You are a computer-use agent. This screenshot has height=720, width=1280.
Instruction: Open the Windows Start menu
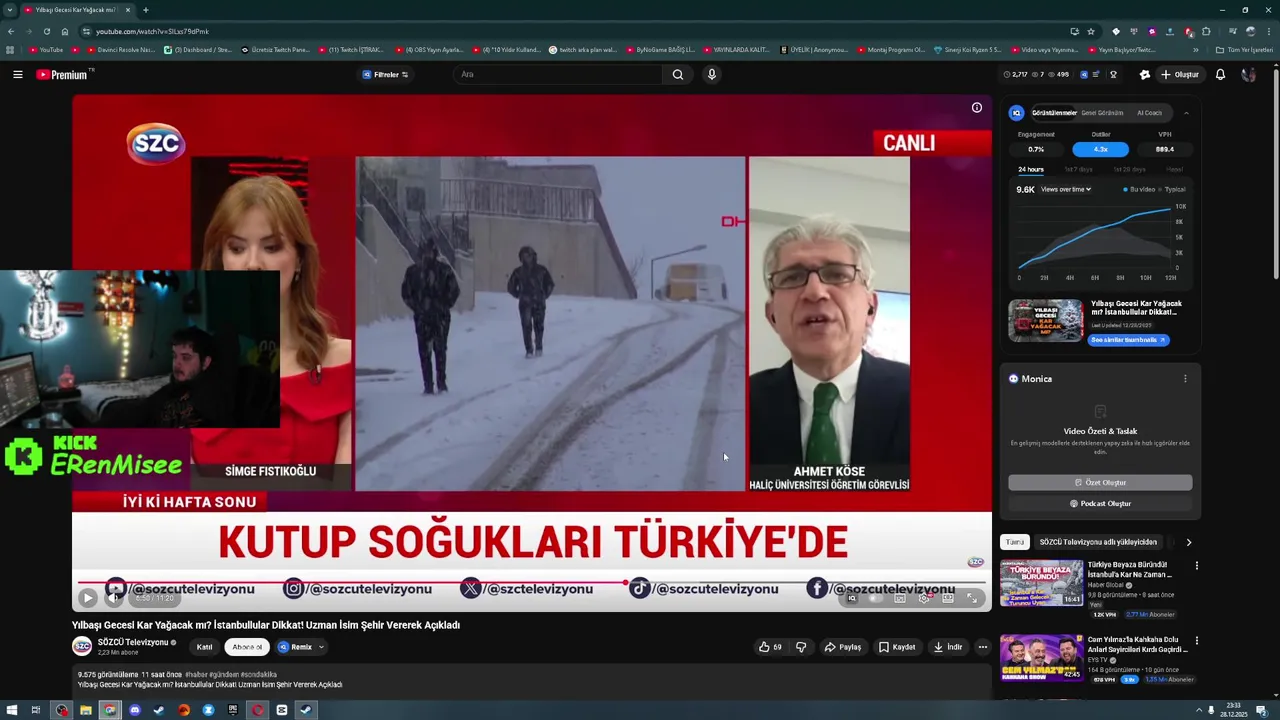click(12, 710)
